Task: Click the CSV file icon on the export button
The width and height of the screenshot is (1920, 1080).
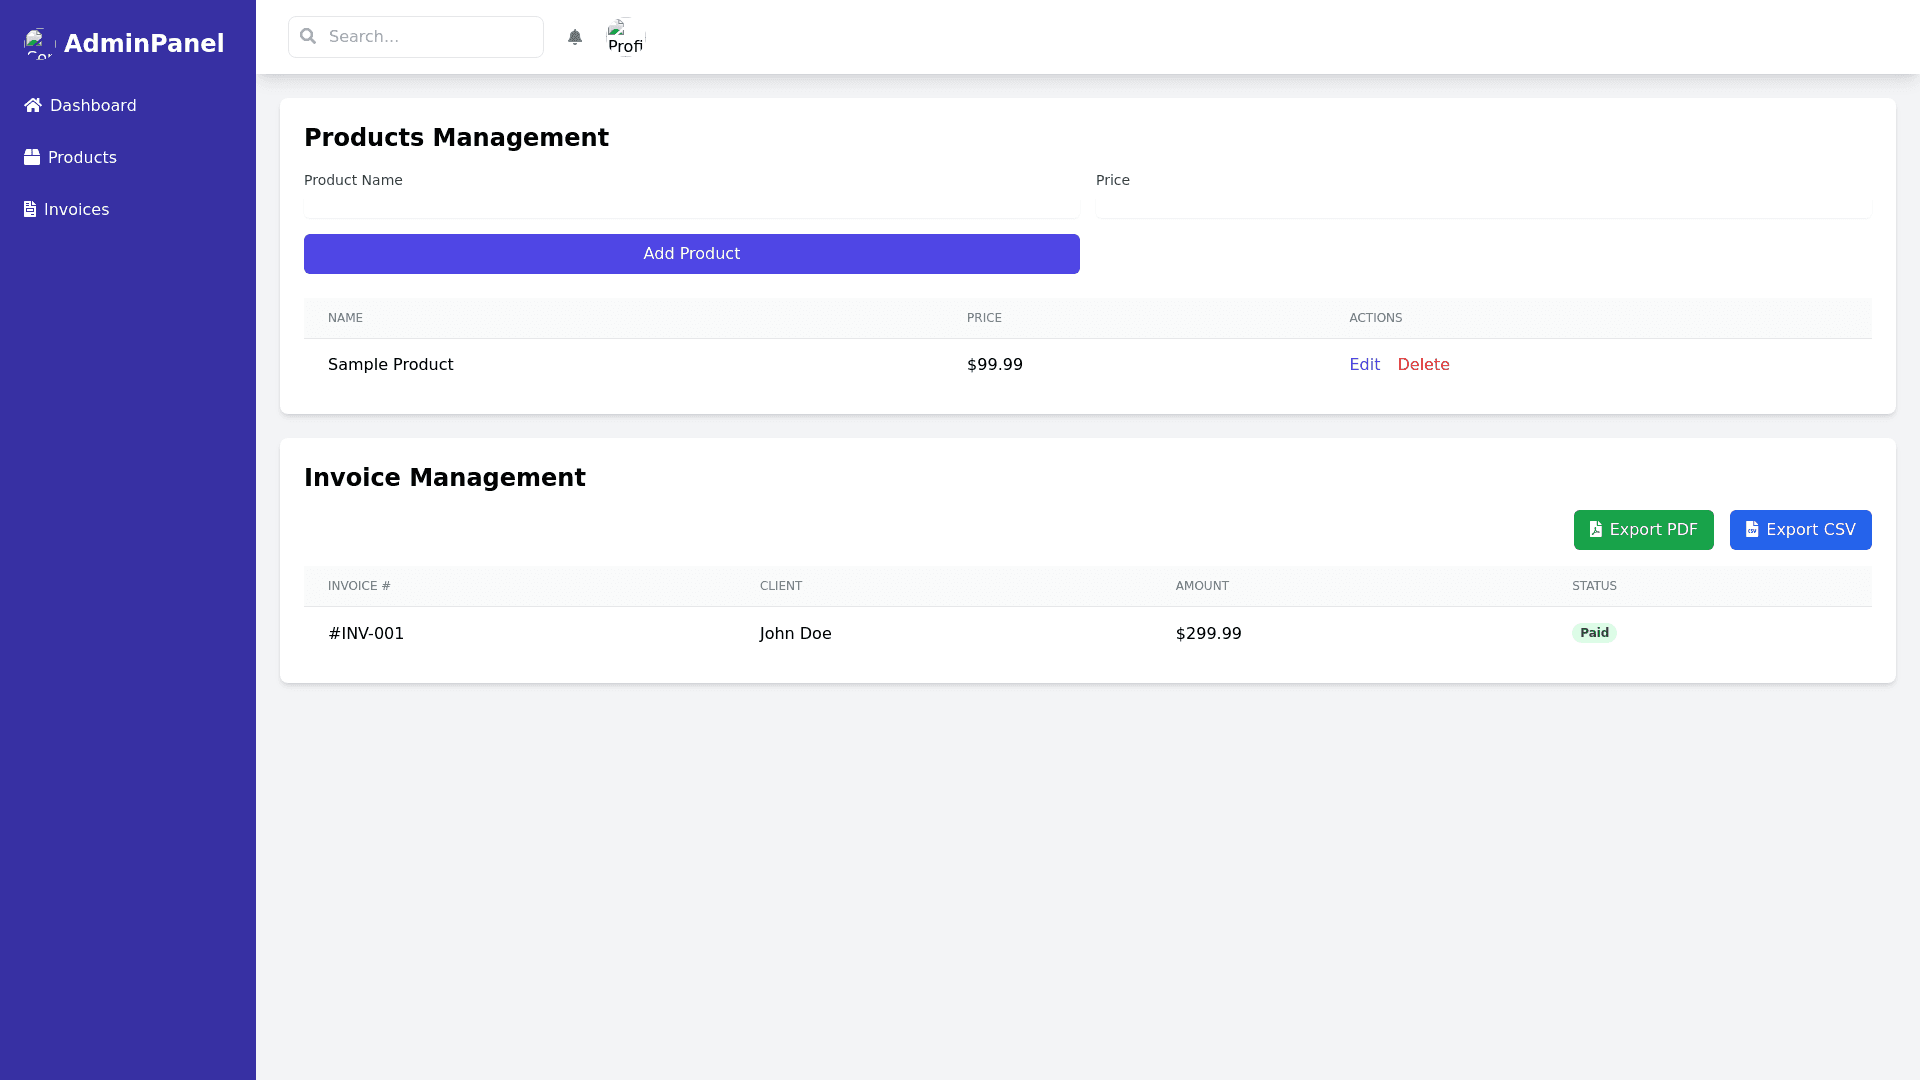Action: click(1752, 530)
